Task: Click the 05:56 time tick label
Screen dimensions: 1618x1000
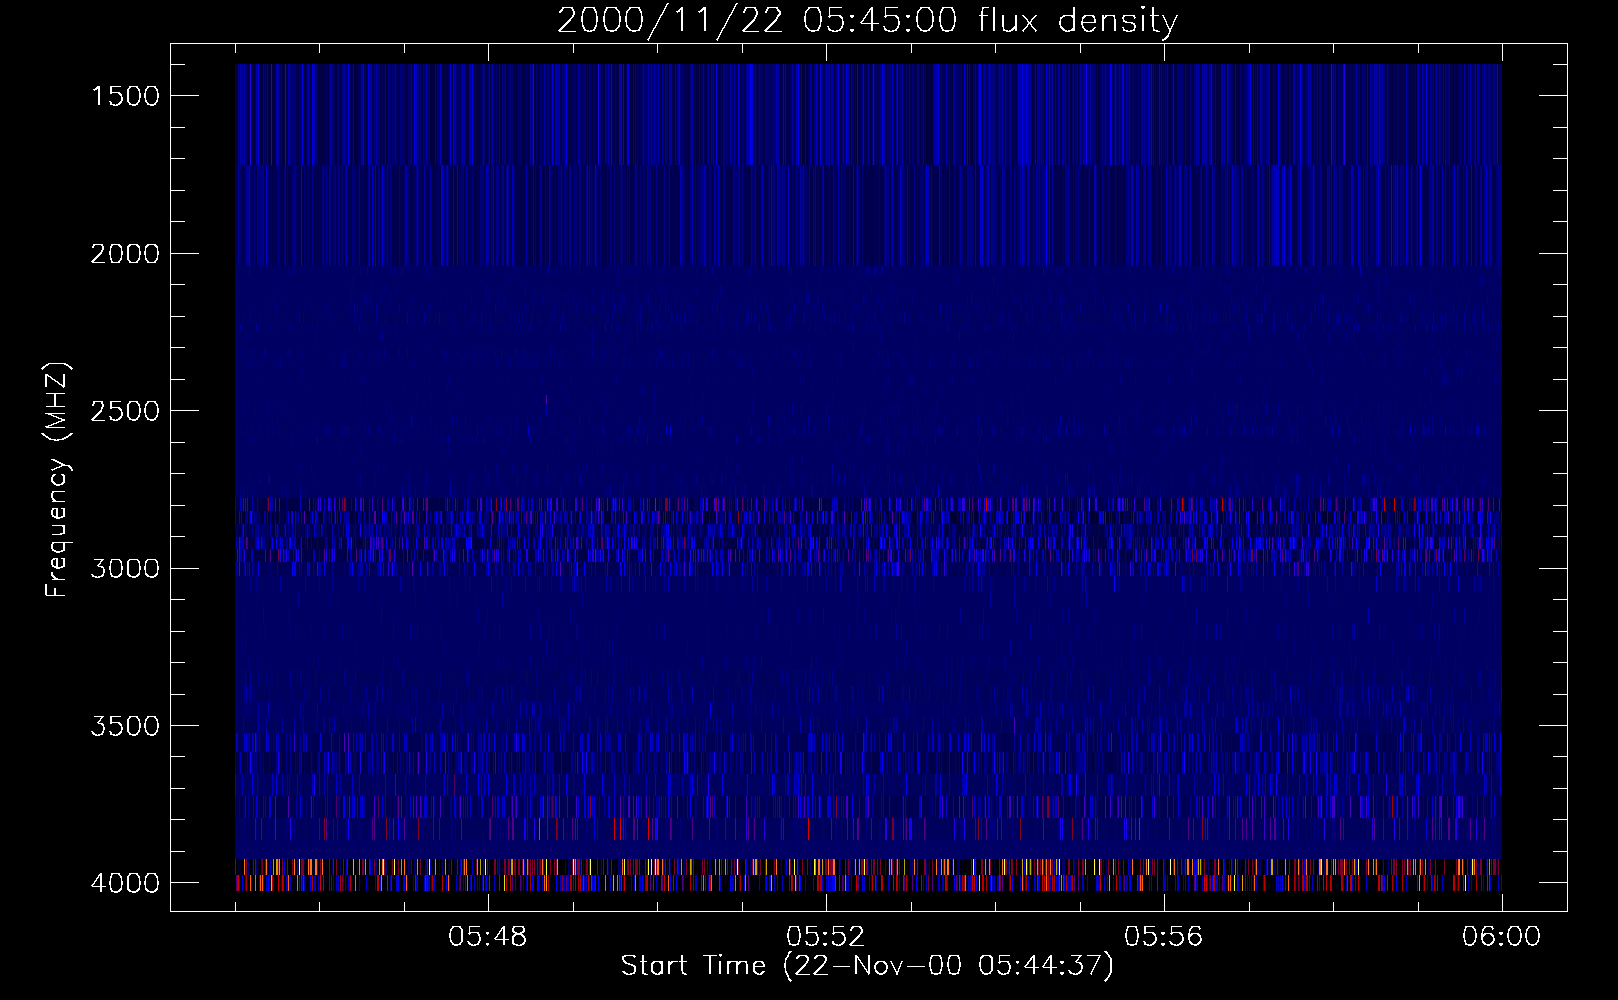Action: [1163, 937]
